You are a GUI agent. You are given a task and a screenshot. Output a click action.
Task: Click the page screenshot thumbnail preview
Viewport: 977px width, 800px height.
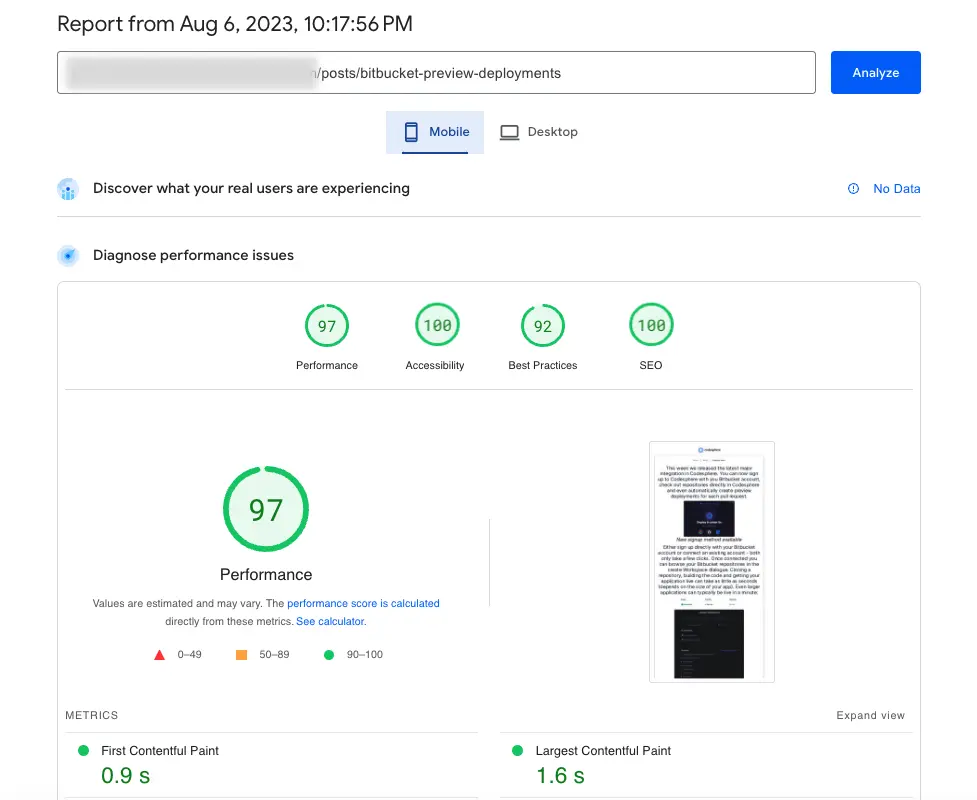711,561
